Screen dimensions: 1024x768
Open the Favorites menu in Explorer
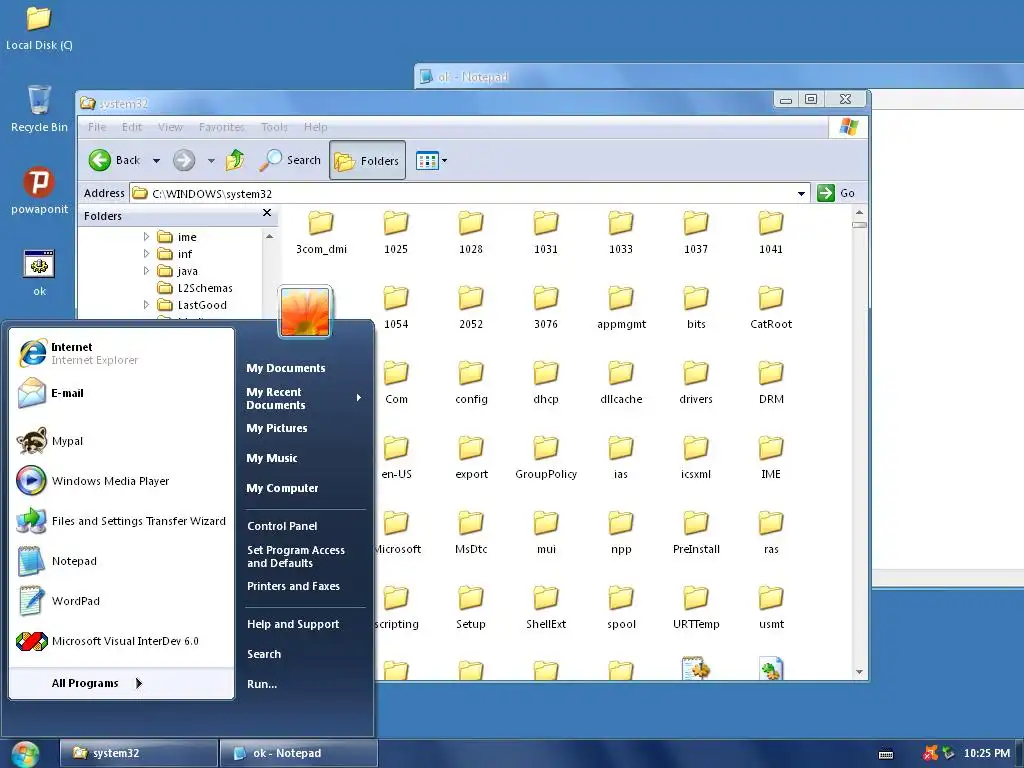[221, 127]
